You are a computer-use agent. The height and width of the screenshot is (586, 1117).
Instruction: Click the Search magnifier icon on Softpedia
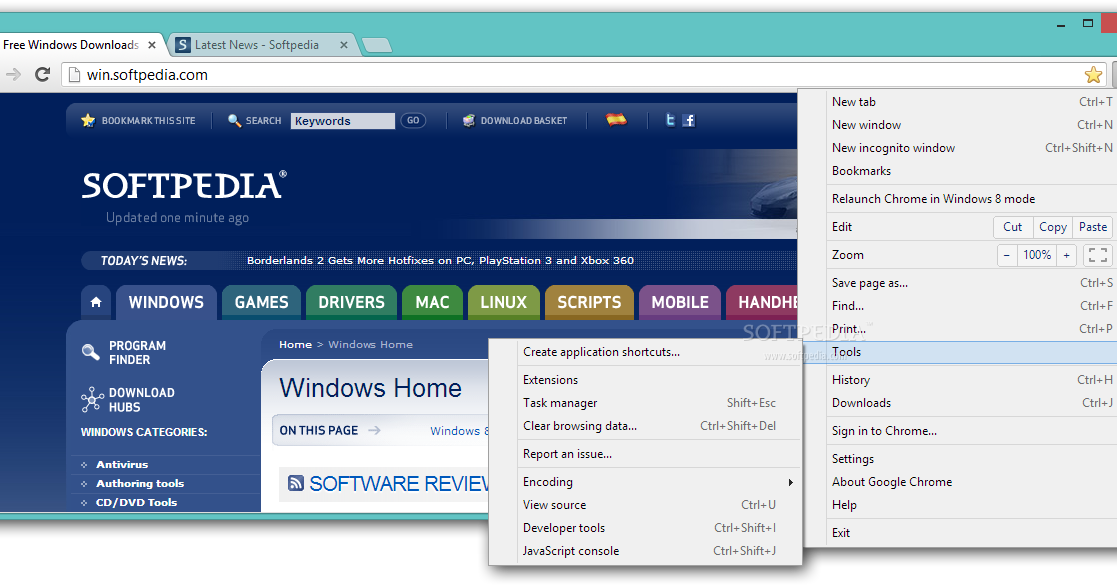(x=234, y=120)
